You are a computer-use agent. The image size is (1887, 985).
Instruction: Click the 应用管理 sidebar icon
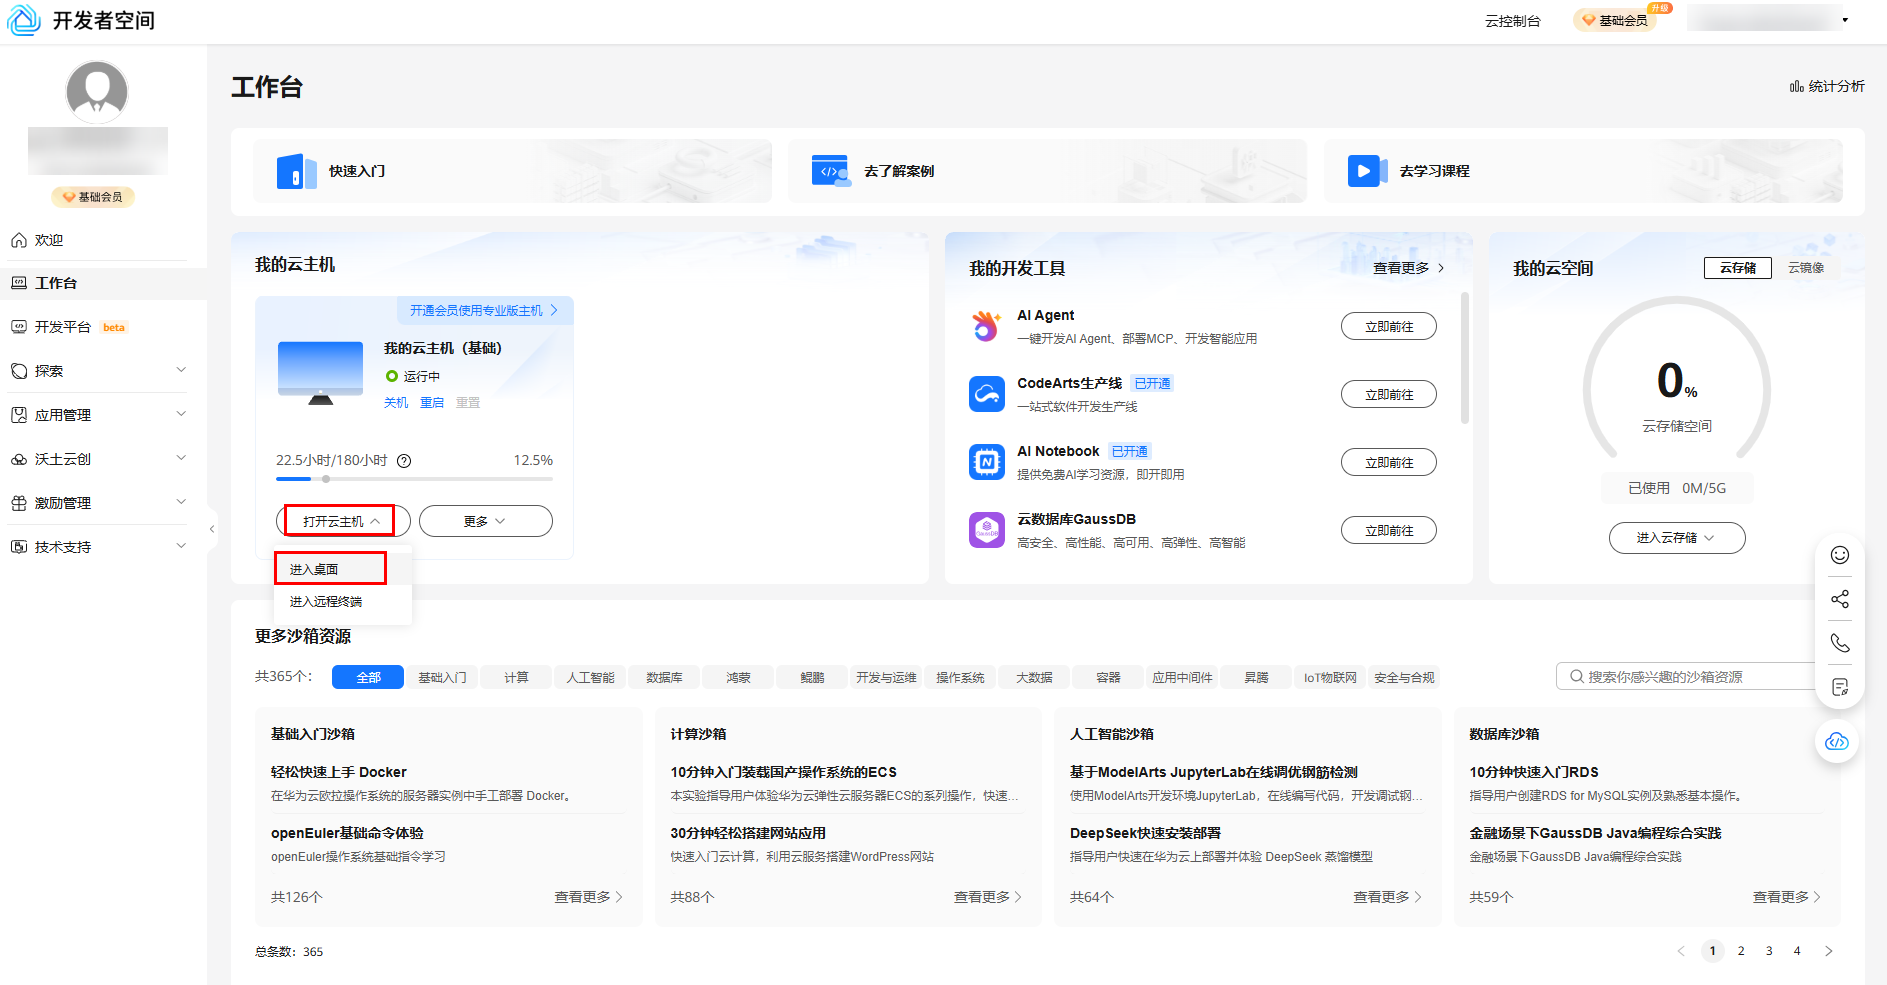pos(19,415)
